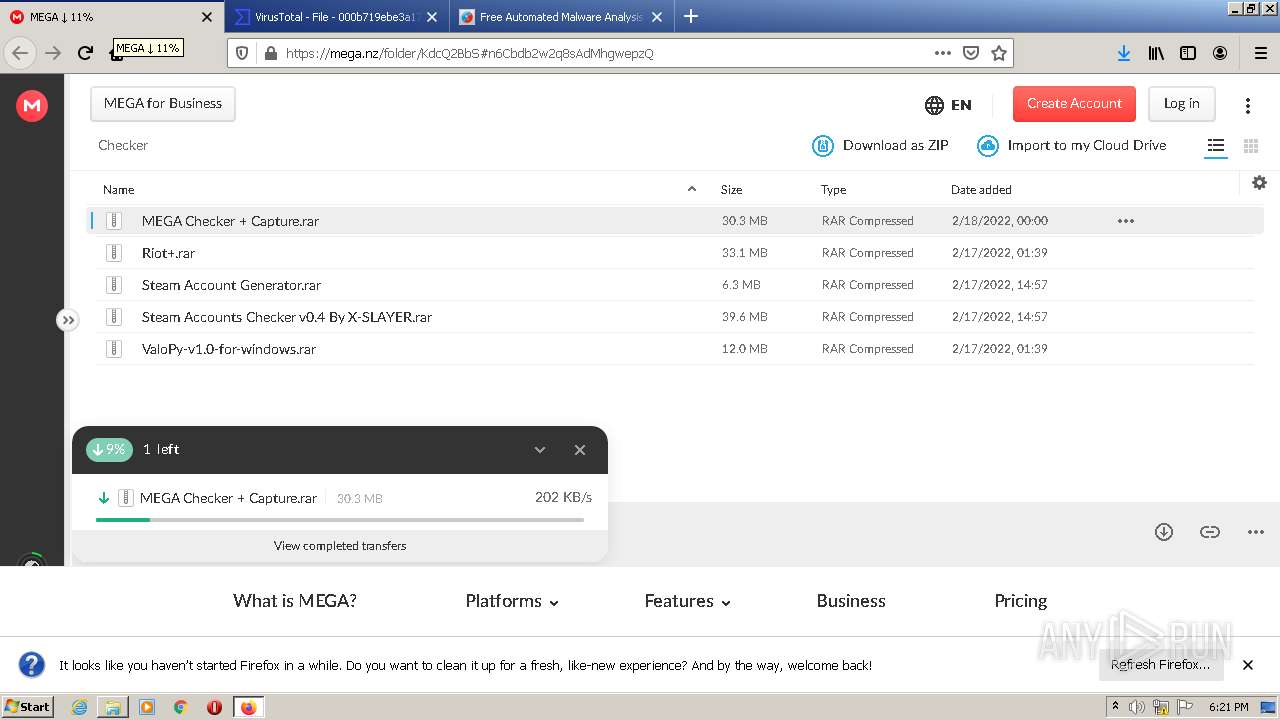Viewport: 1280px width, 720px height.
Task: Click the MEGA logo in the sidebar
Action: click(32, 105)
